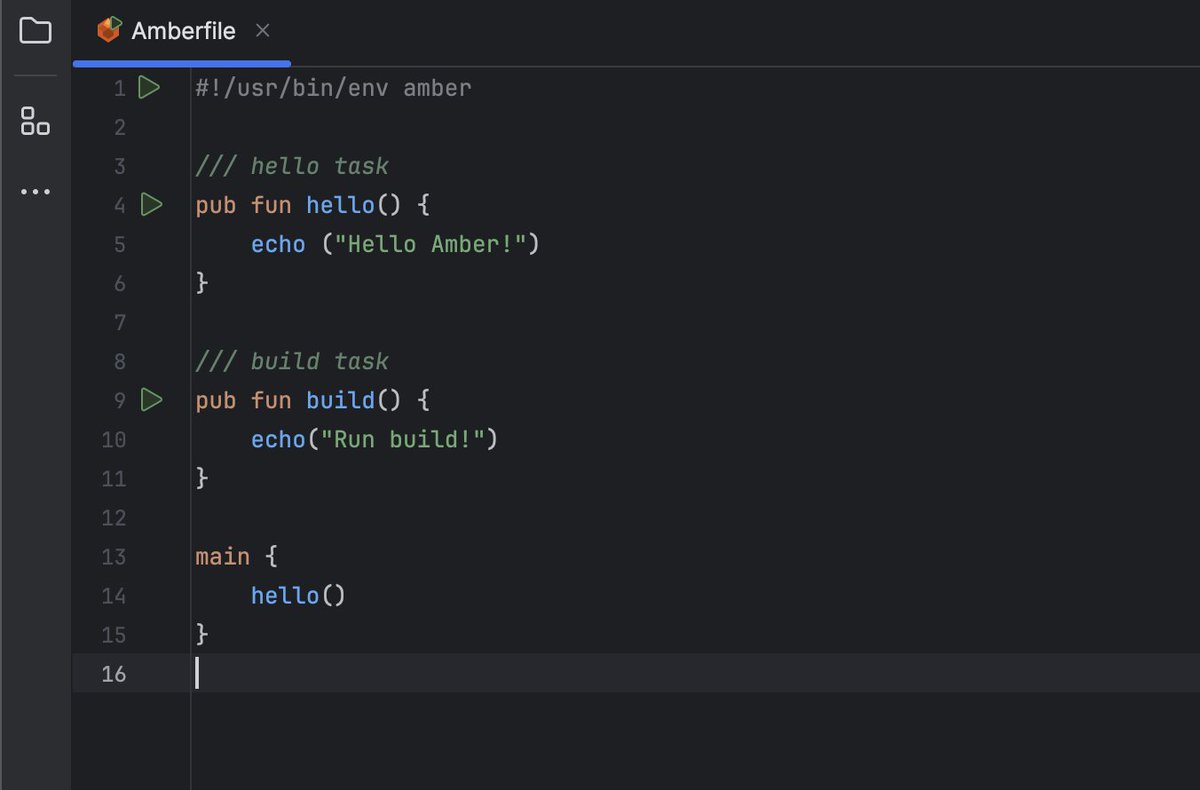Click 'pub' keyword on line 4
The height and width of the screenshot is (790, 1200).
point(216,205)
